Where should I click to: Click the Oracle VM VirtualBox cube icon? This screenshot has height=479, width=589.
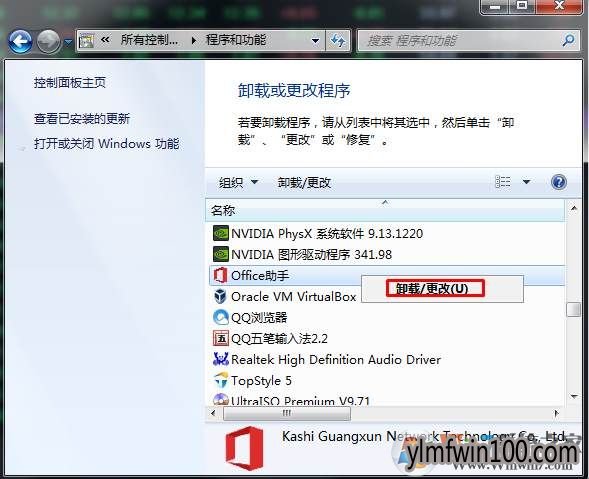pyautogui.click(x=220, y=296)
